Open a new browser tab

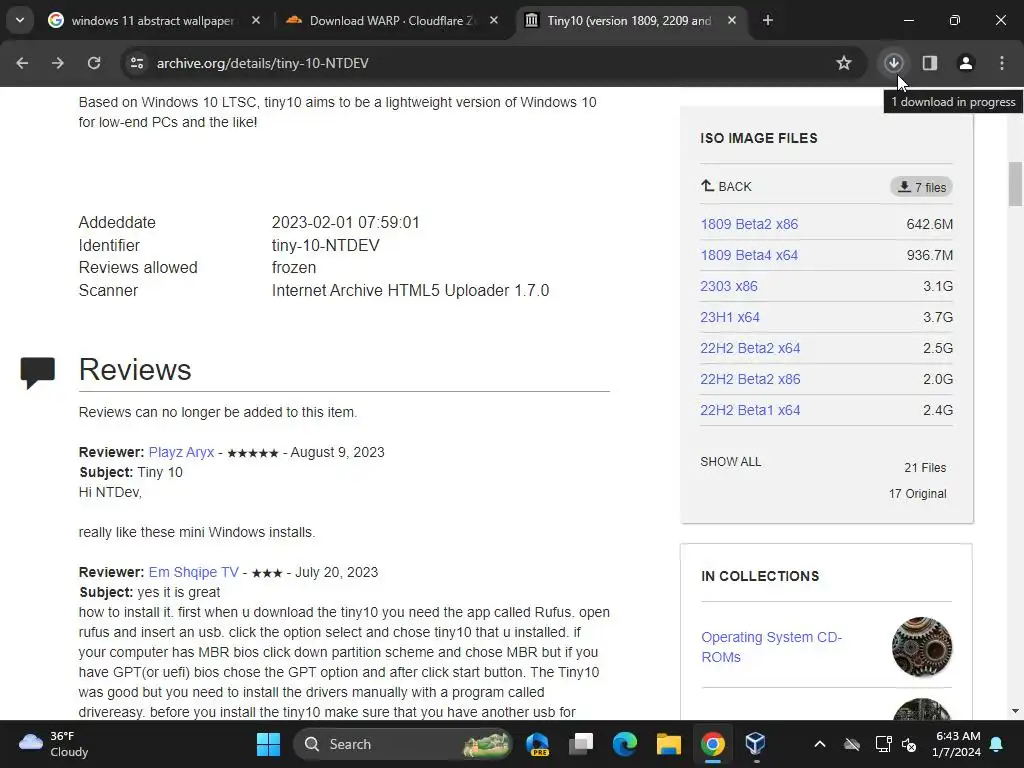tap(768, 20)
